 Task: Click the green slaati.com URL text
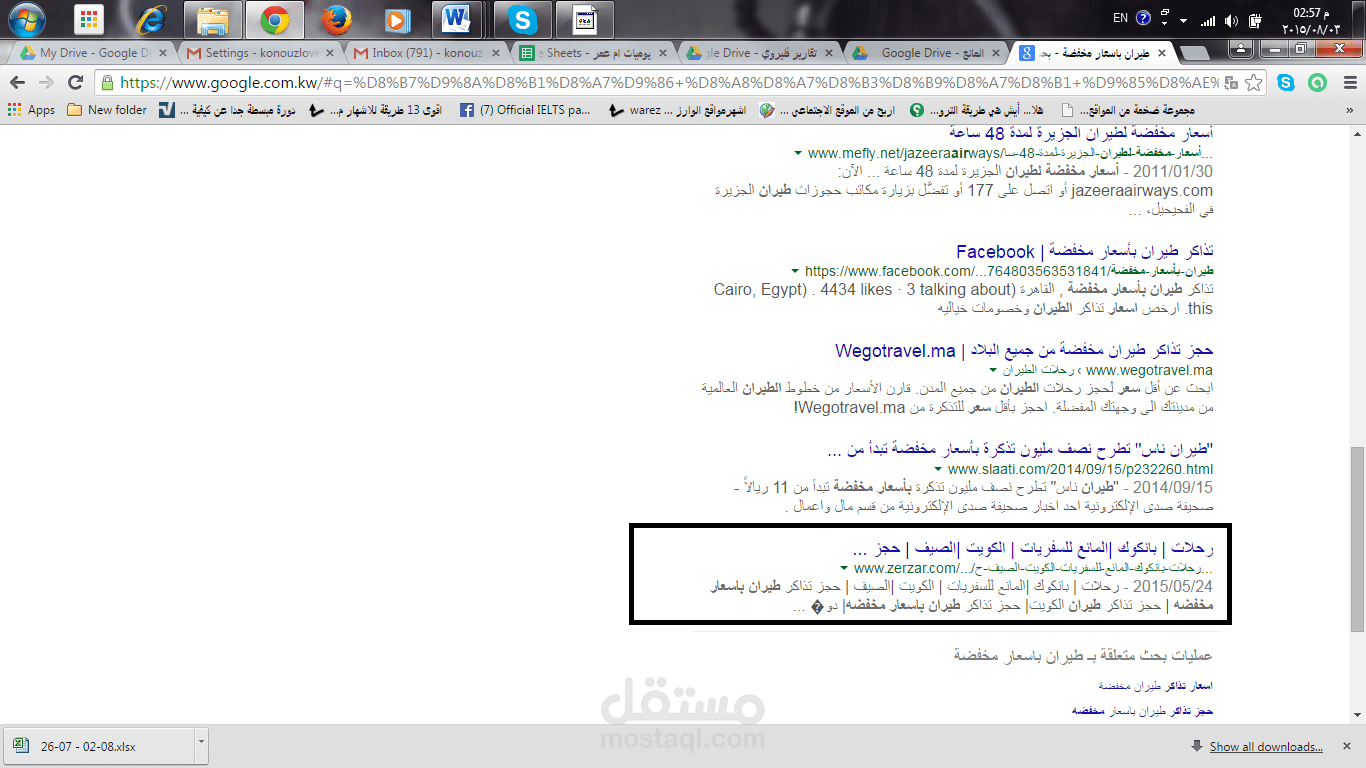[x=1080, y=469]
